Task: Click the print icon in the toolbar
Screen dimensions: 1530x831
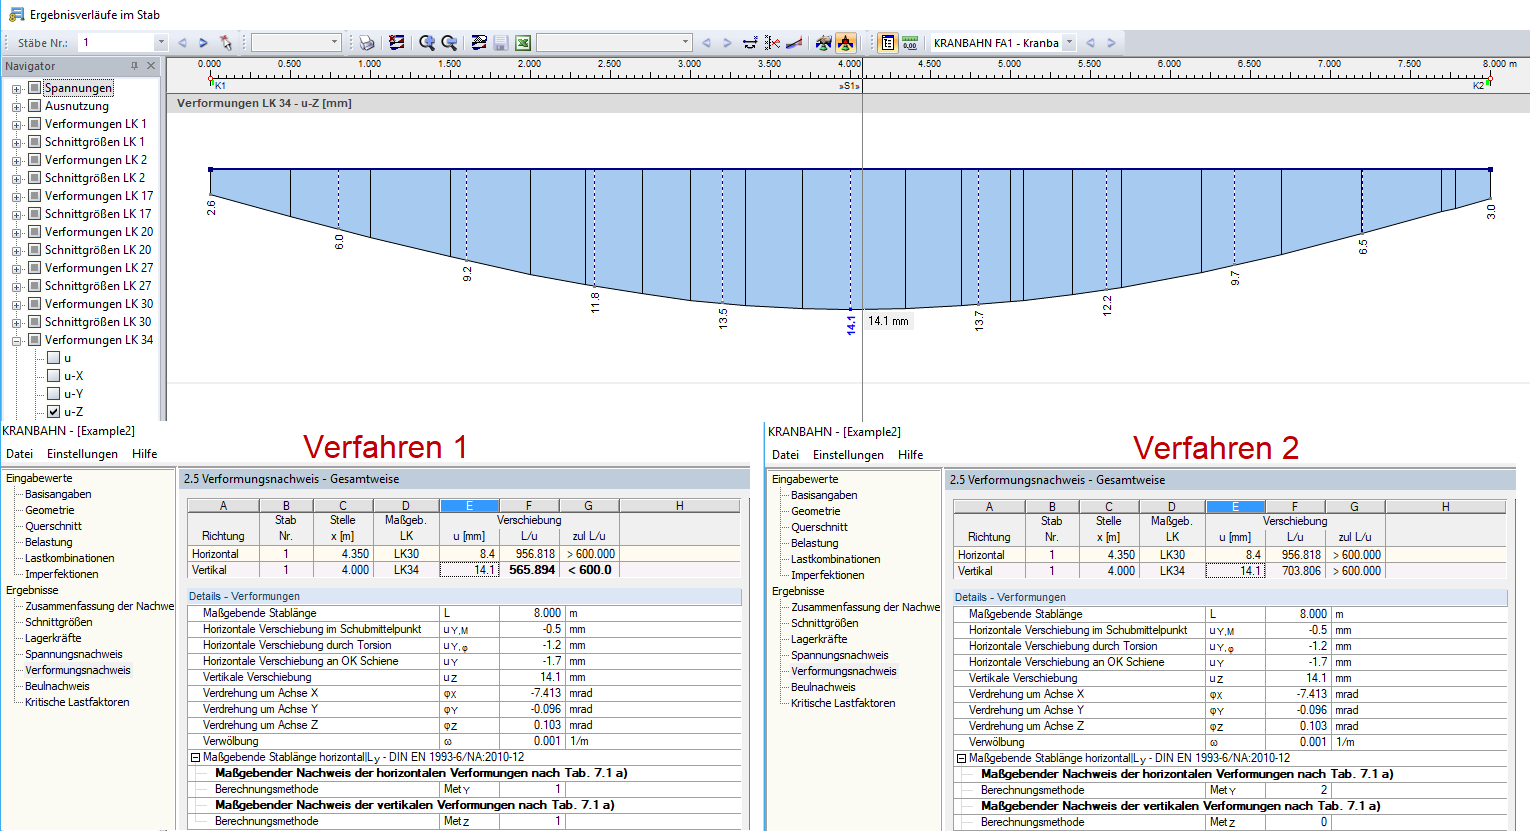Action: point(367,43)
